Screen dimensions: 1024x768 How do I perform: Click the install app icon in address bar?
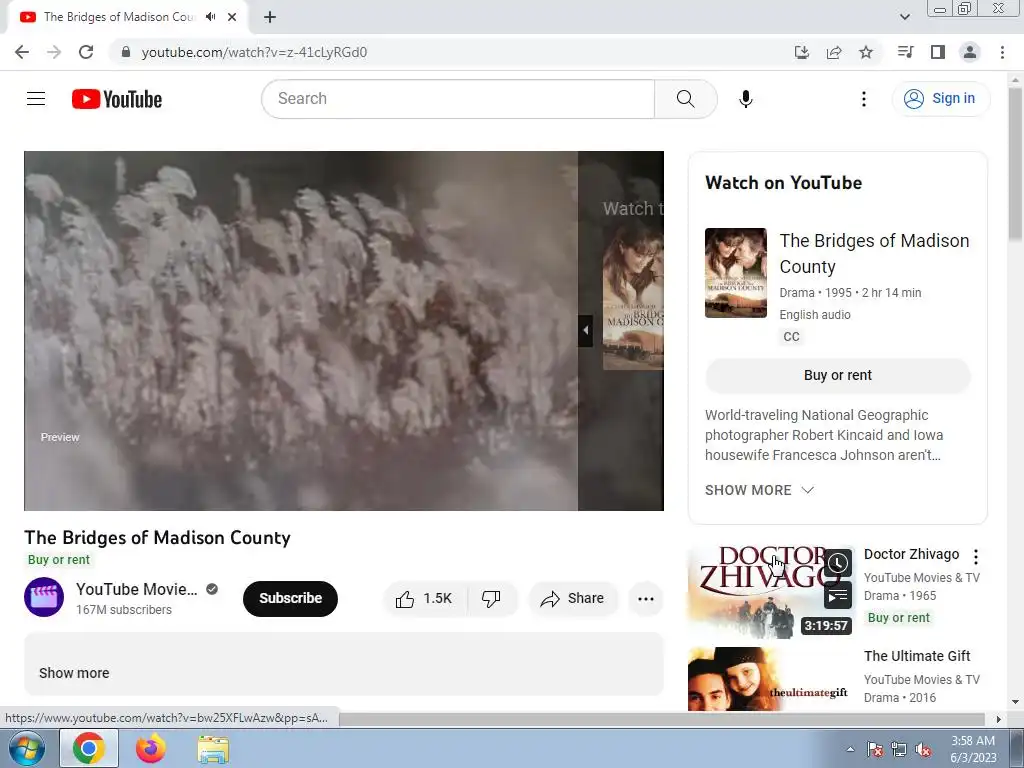[x=802, y=52]
